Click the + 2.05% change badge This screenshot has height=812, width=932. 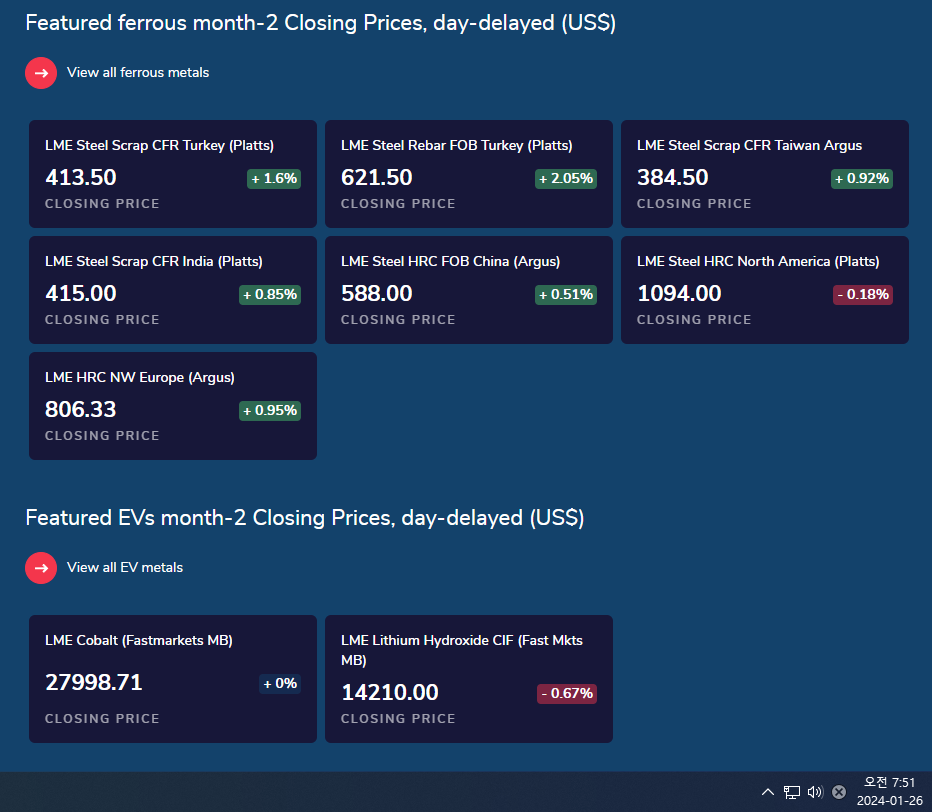click(566, 178)
